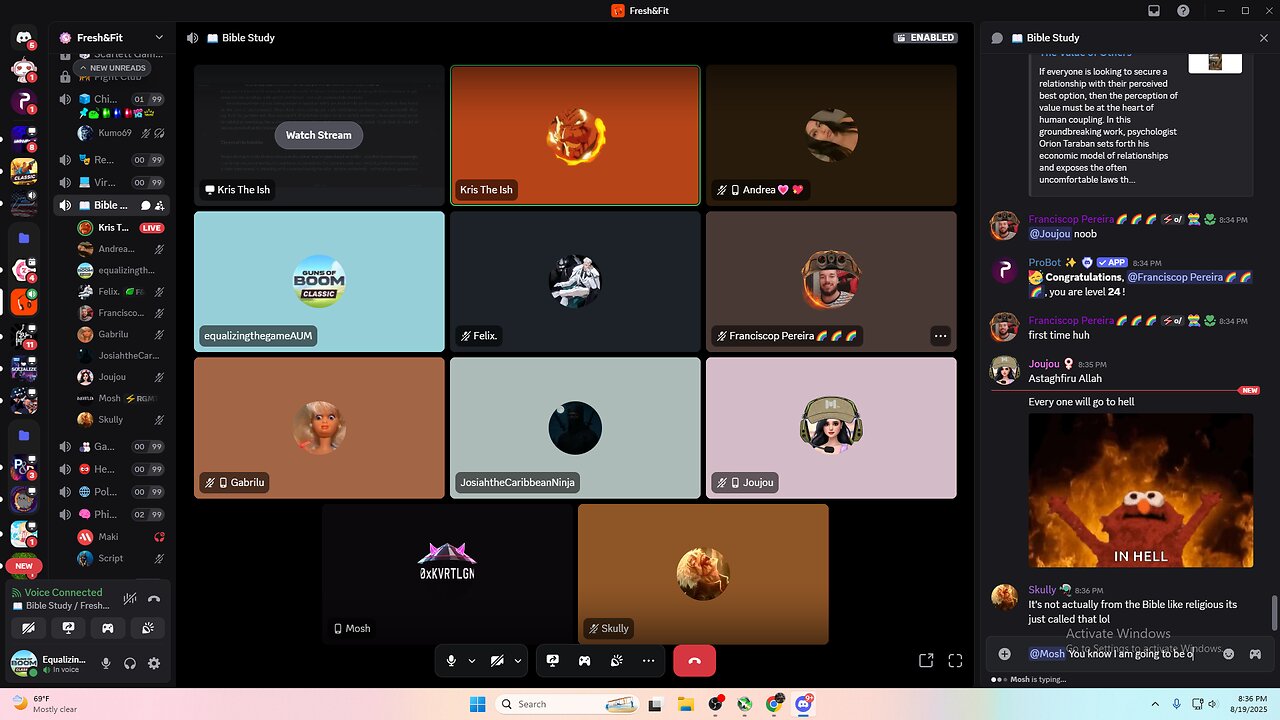Click ProBot's name in chat

click(1045, 263)
